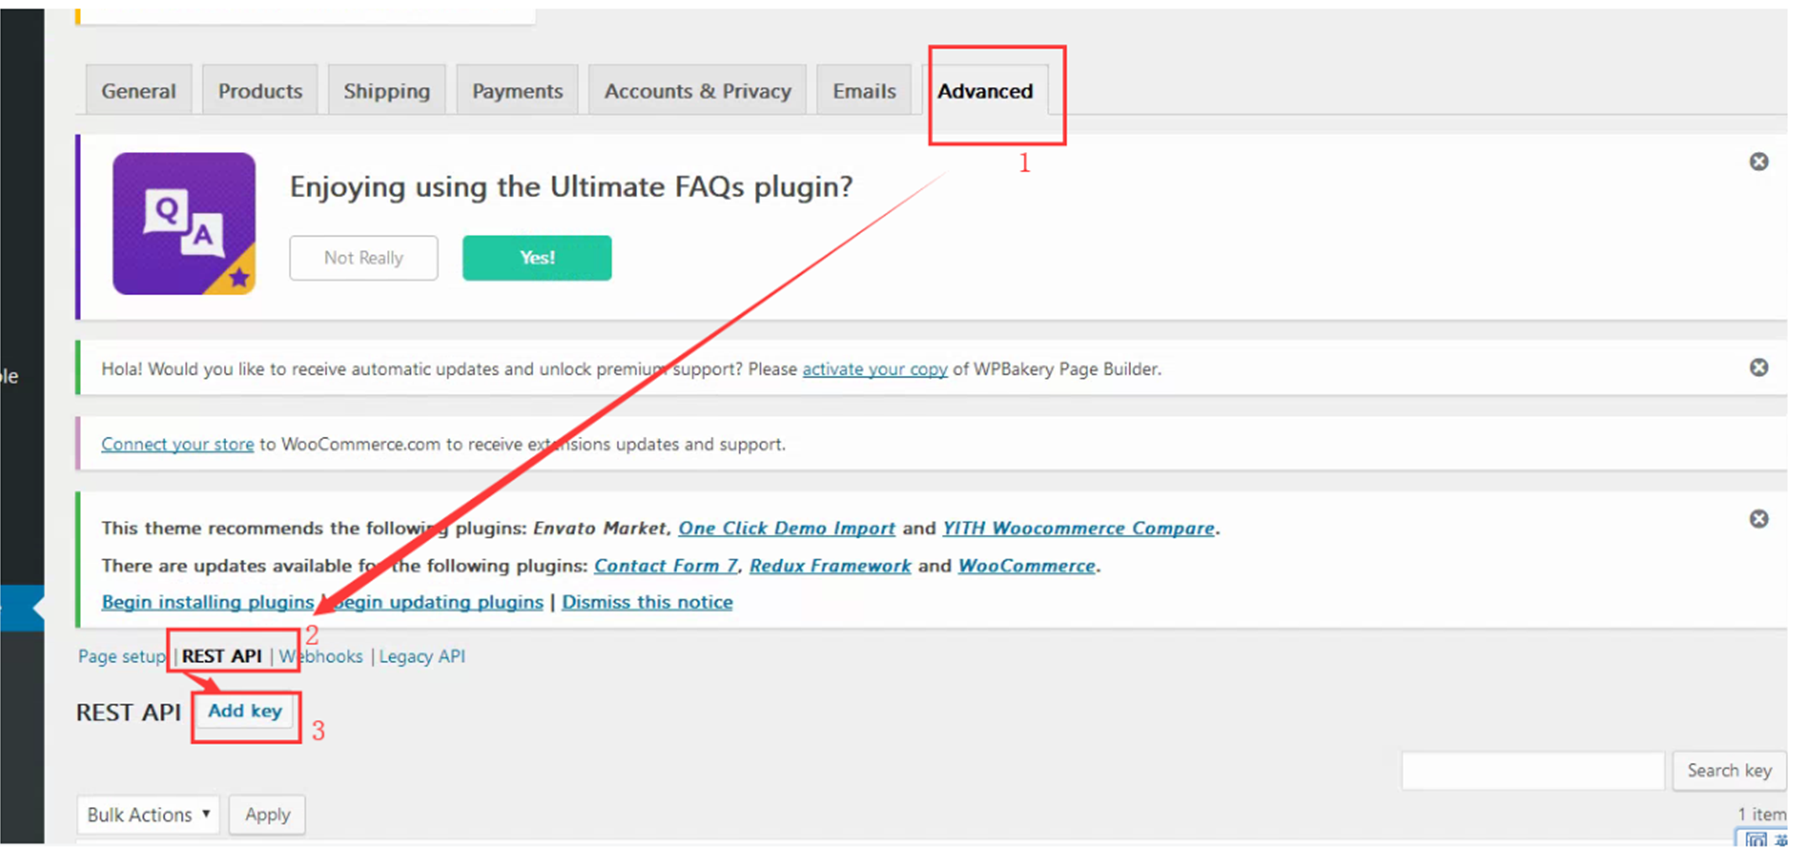
Task: Click the Not Really button
Action: click(364, 258)
